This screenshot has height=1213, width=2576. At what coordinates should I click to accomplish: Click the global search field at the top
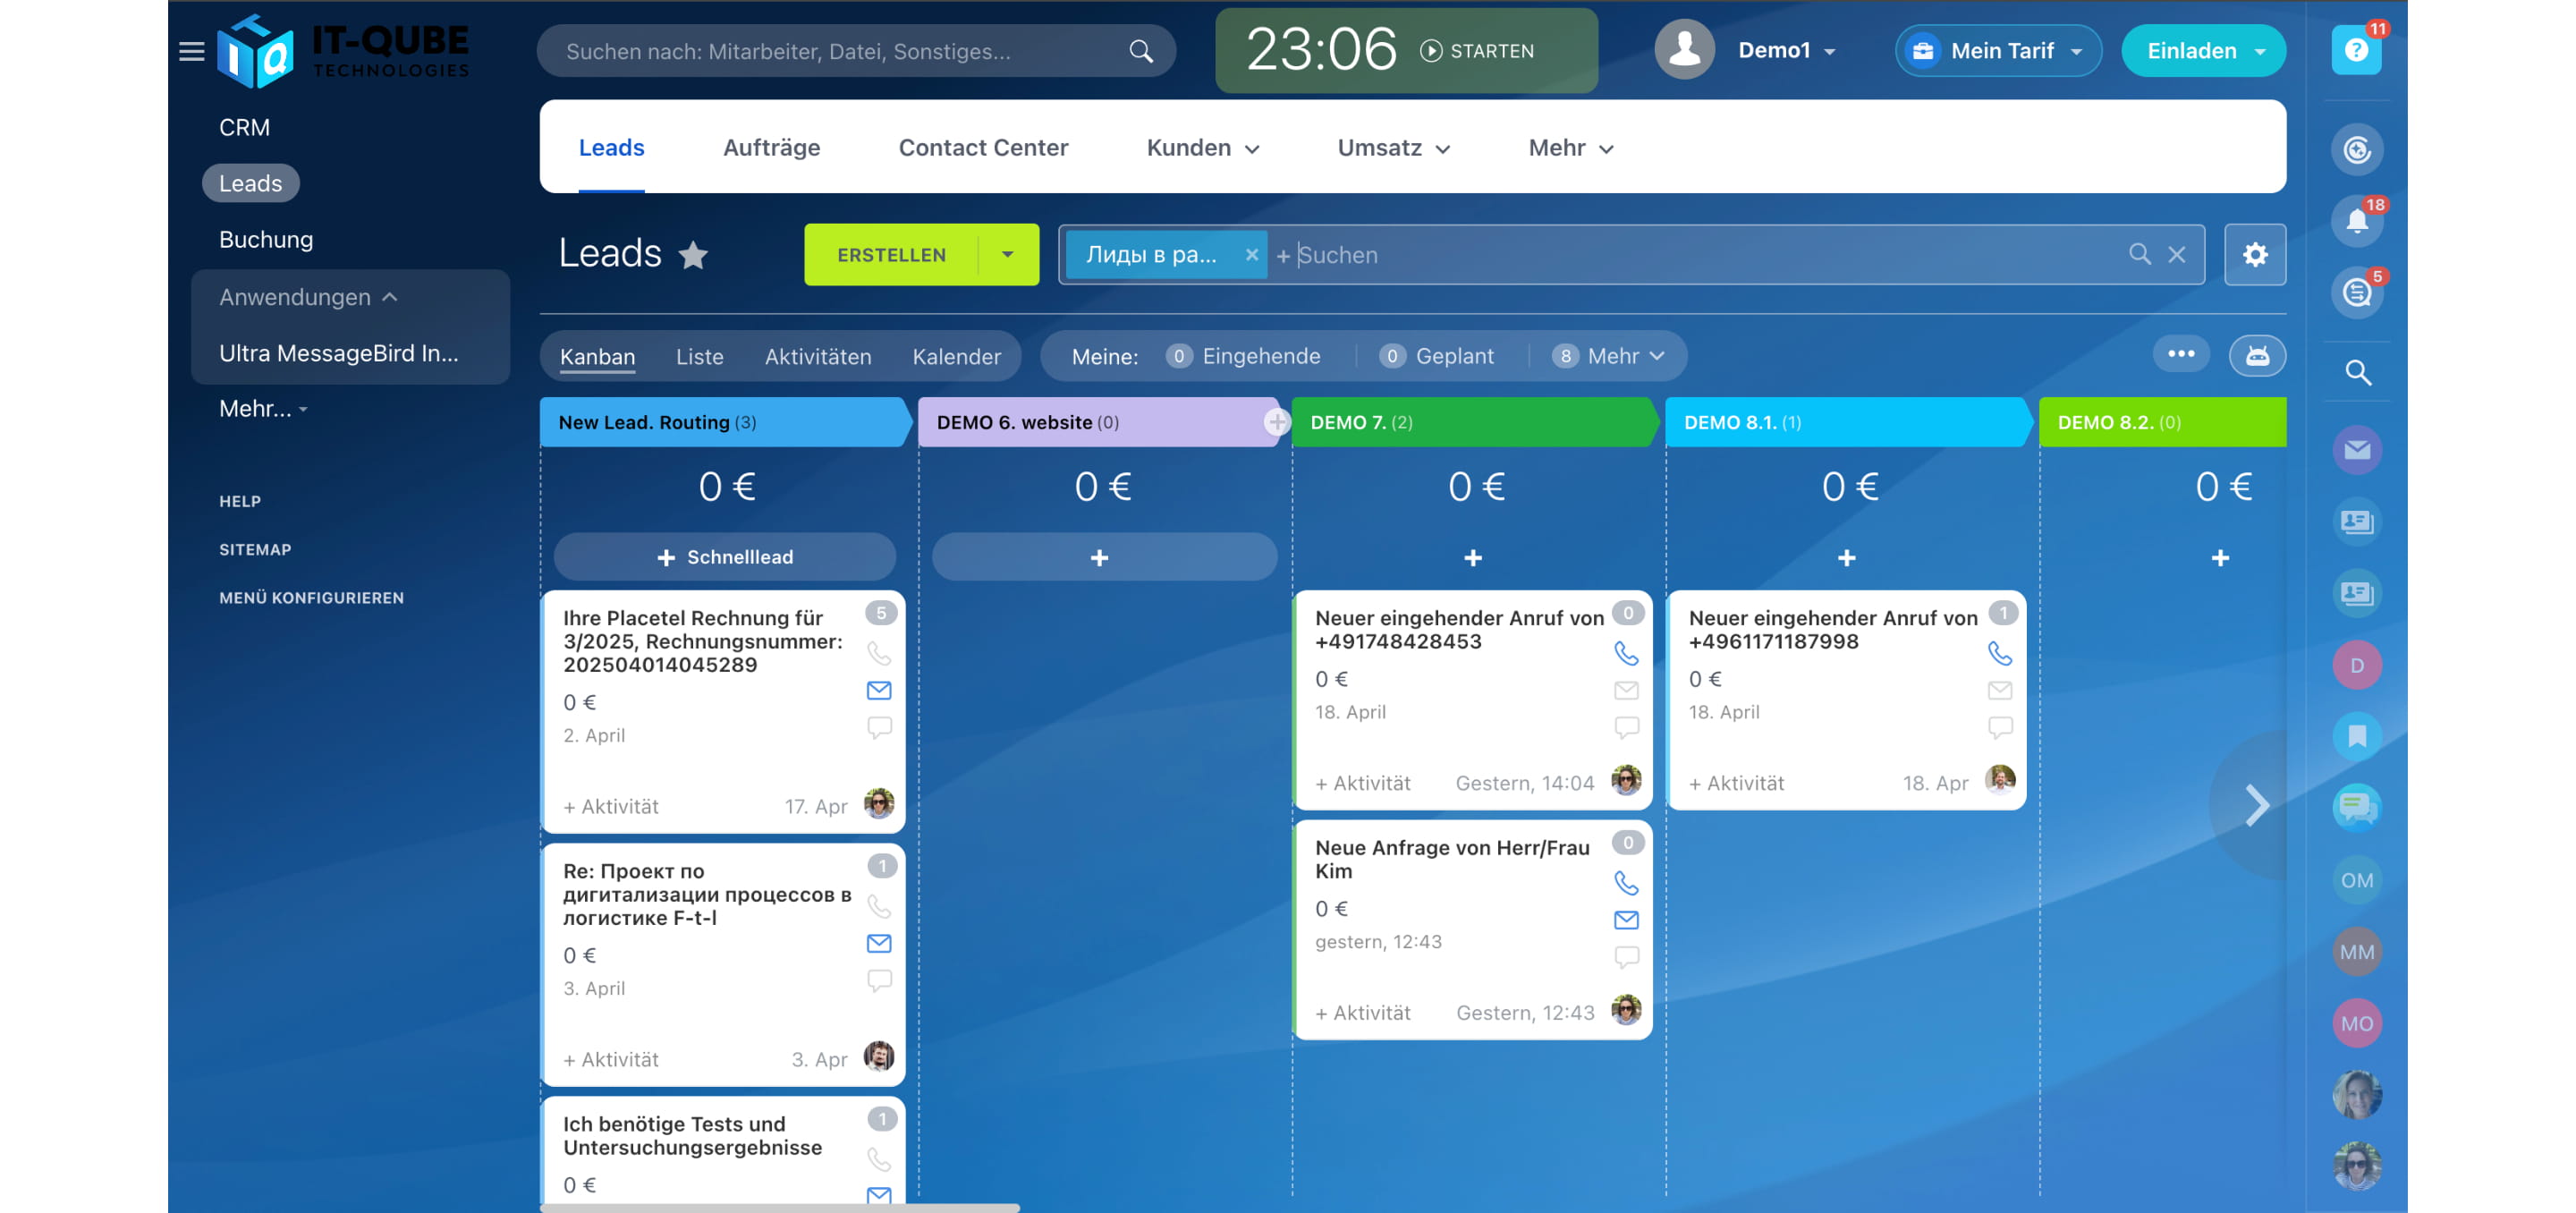pyautogui.click(x=855, y=50)
